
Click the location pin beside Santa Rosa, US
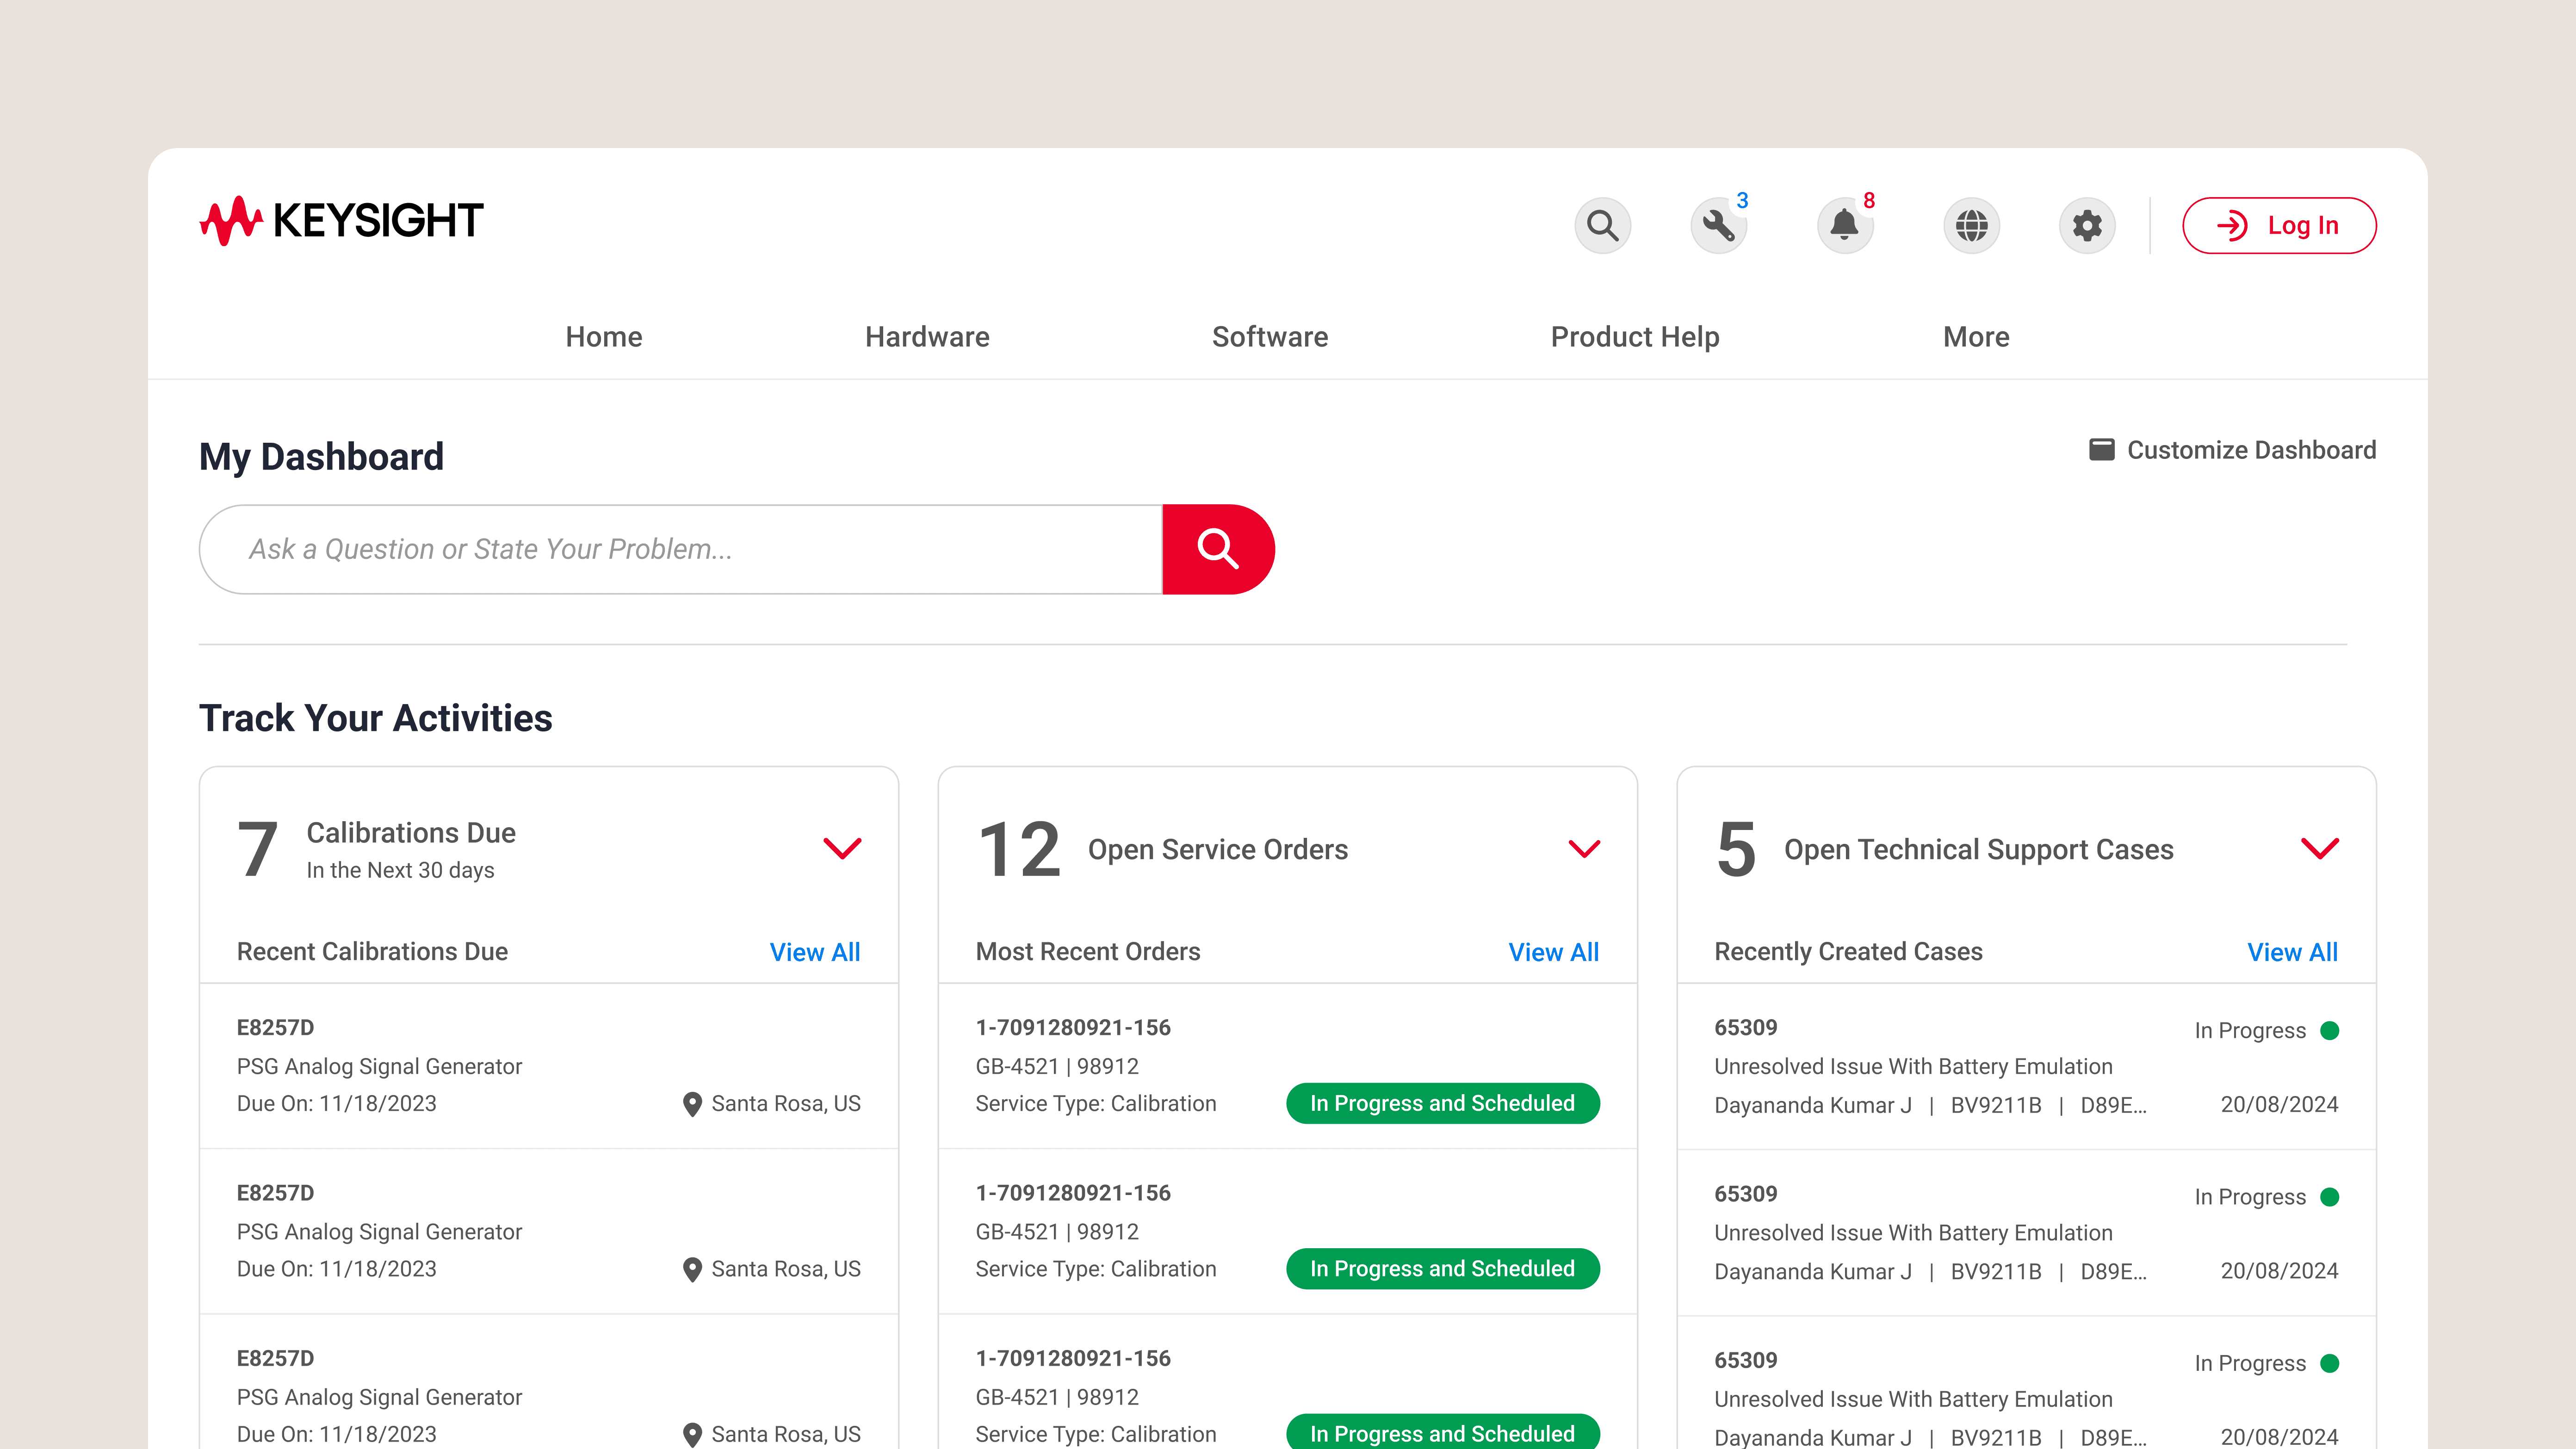692,1104
